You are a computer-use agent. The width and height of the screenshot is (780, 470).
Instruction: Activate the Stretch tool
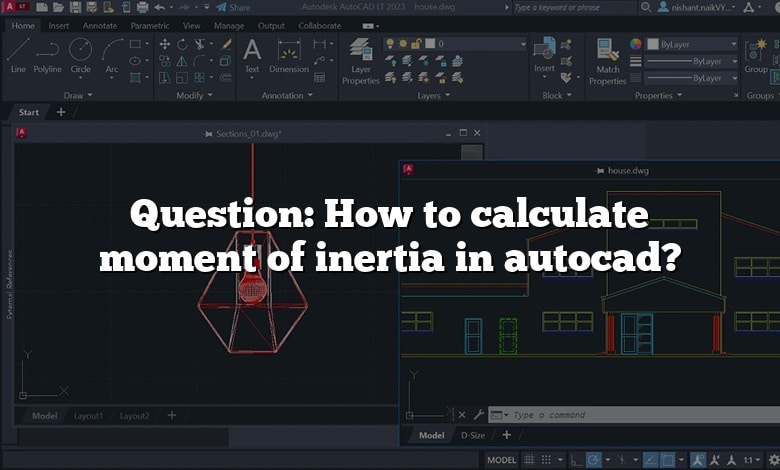165,78
